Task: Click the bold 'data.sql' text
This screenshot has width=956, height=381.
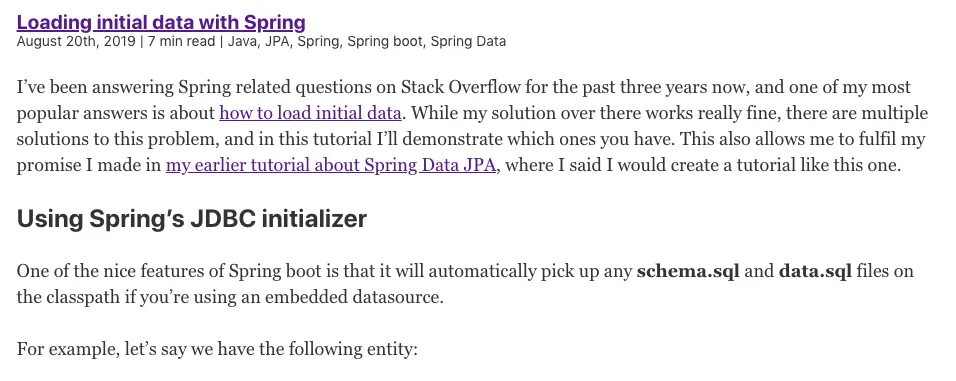Action: tap(815, 271)
